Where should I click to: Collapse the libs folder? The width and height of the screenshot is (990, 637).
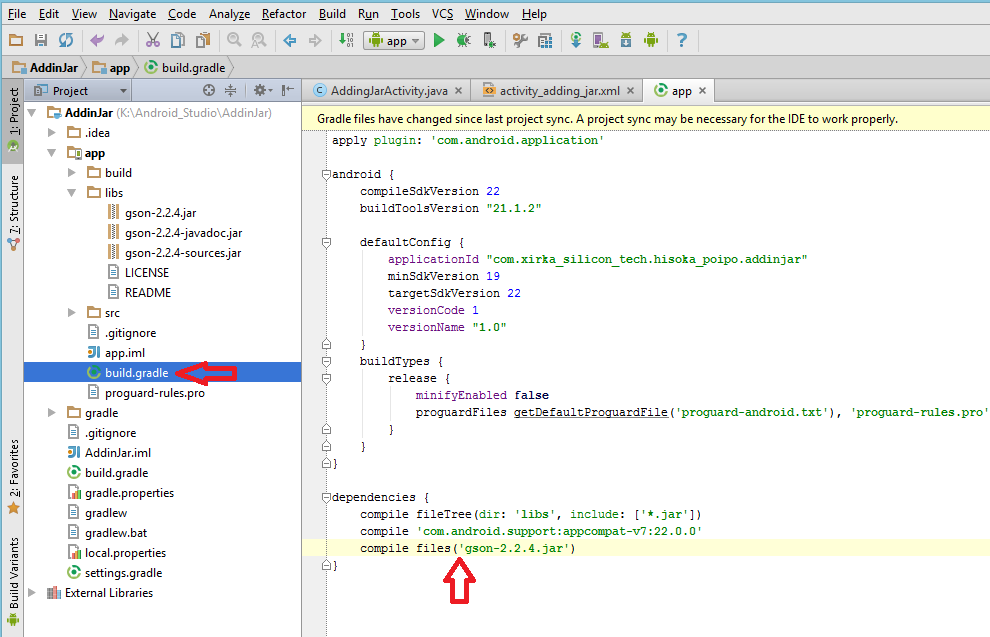pos(71,193)
